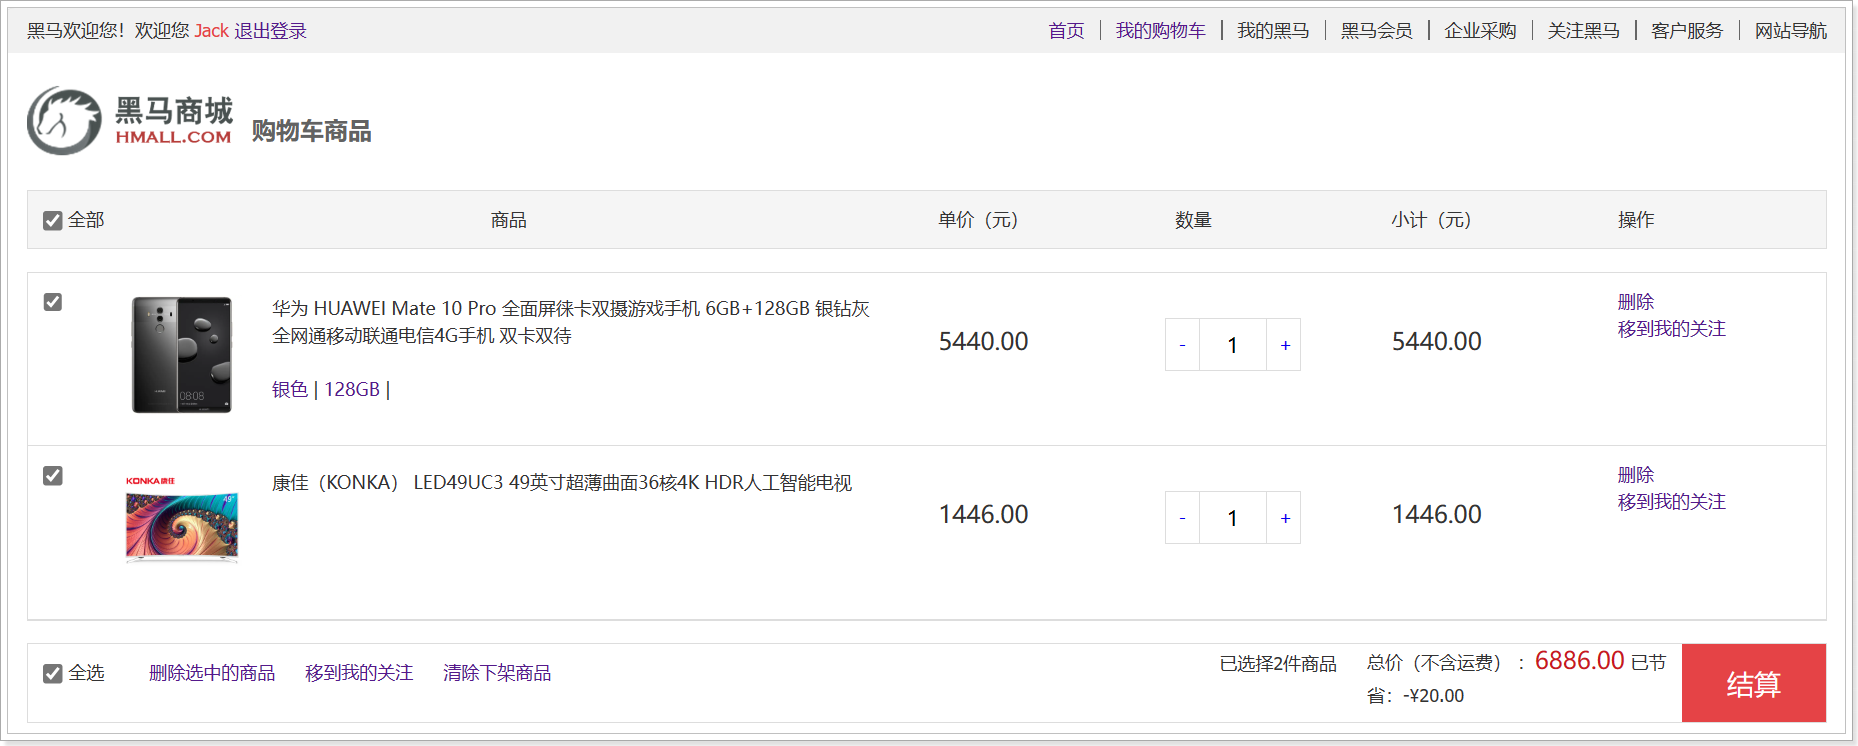
Task: Click the 操作 column header
Action: tap(1636, 220)
